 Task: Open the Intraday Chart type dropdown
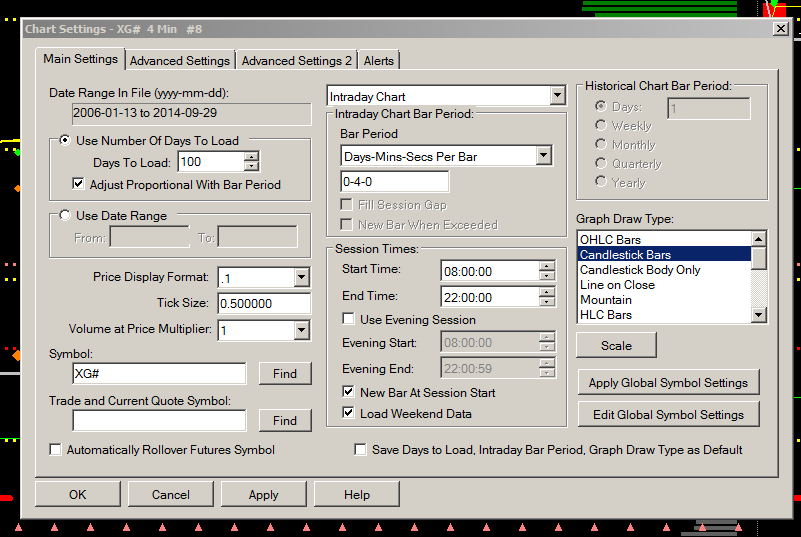pyautogui.click(x=557, y=95)
